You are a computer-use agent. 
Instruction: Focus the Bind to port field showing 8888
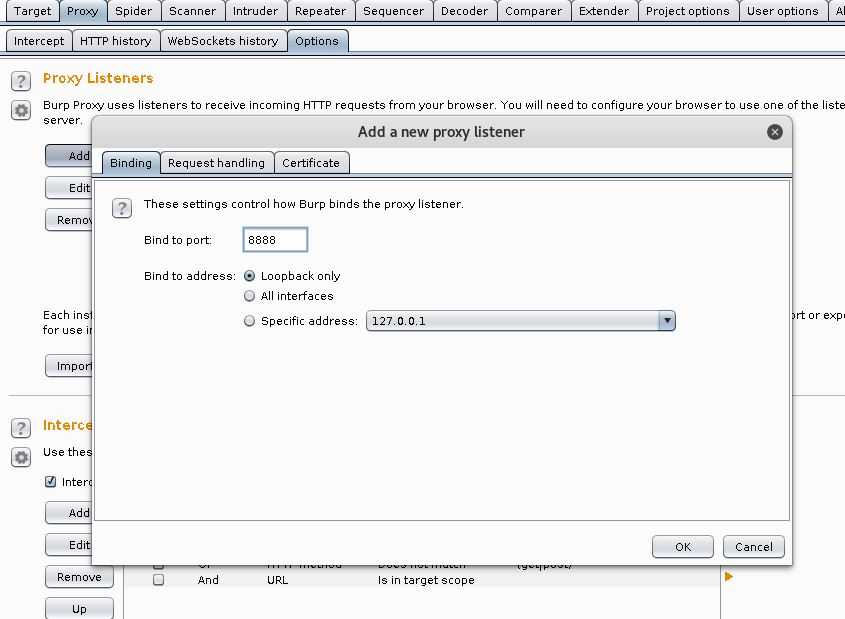point(275,240)
